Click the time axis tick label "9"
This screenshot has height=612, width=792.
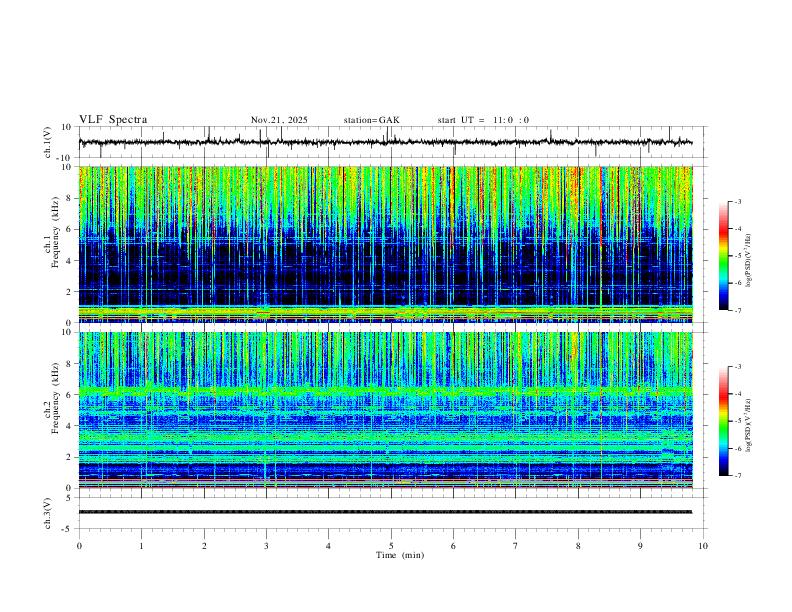[640, 546]
